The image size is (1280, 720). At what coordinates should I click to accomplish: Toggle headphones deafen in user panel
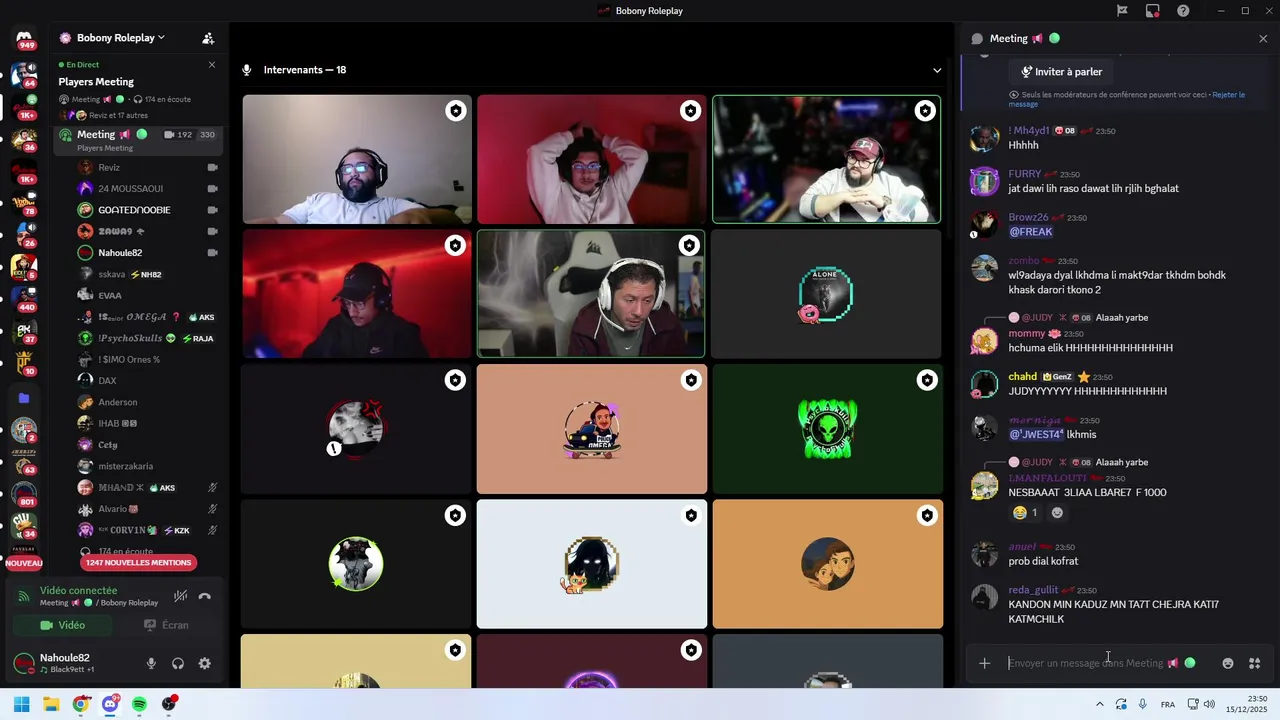point(178,663)
